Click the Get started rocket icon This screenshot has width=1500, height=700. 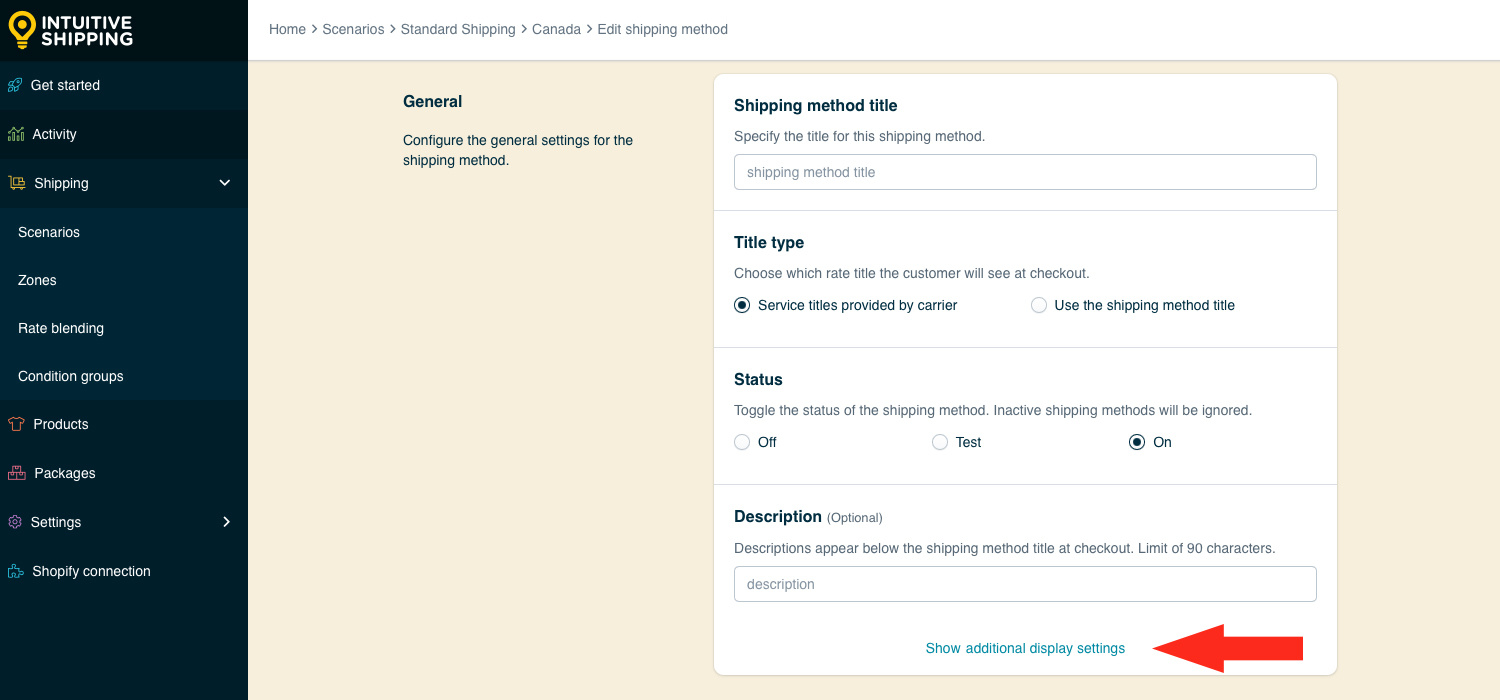click(15, 85)
